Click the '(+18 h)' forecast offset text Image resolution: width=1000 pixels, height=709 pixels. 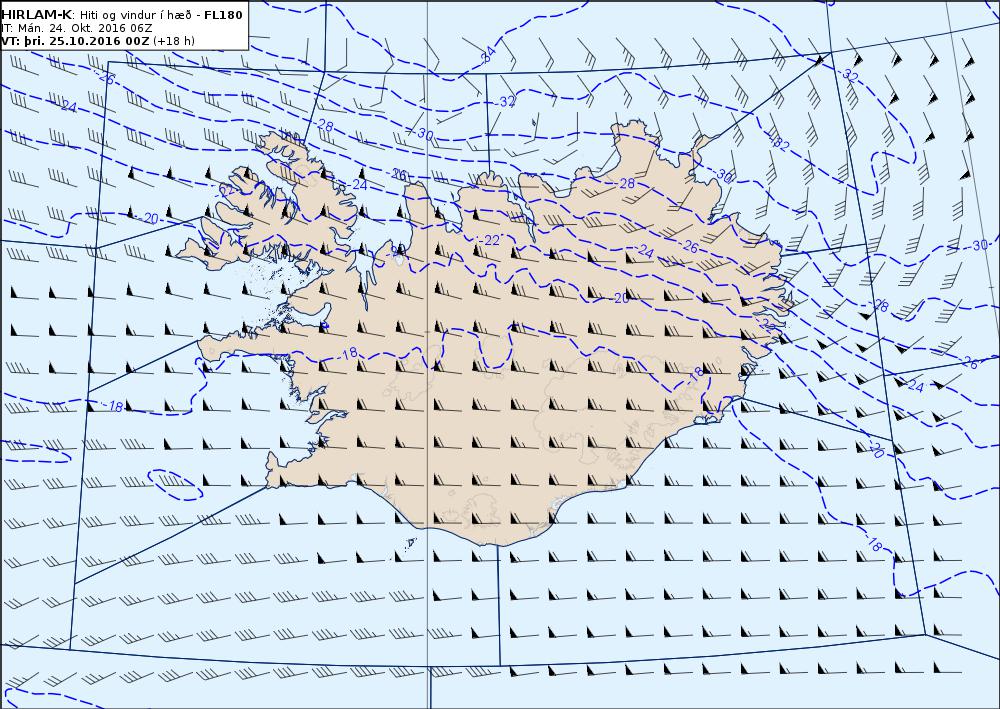[x=174, y=41]
